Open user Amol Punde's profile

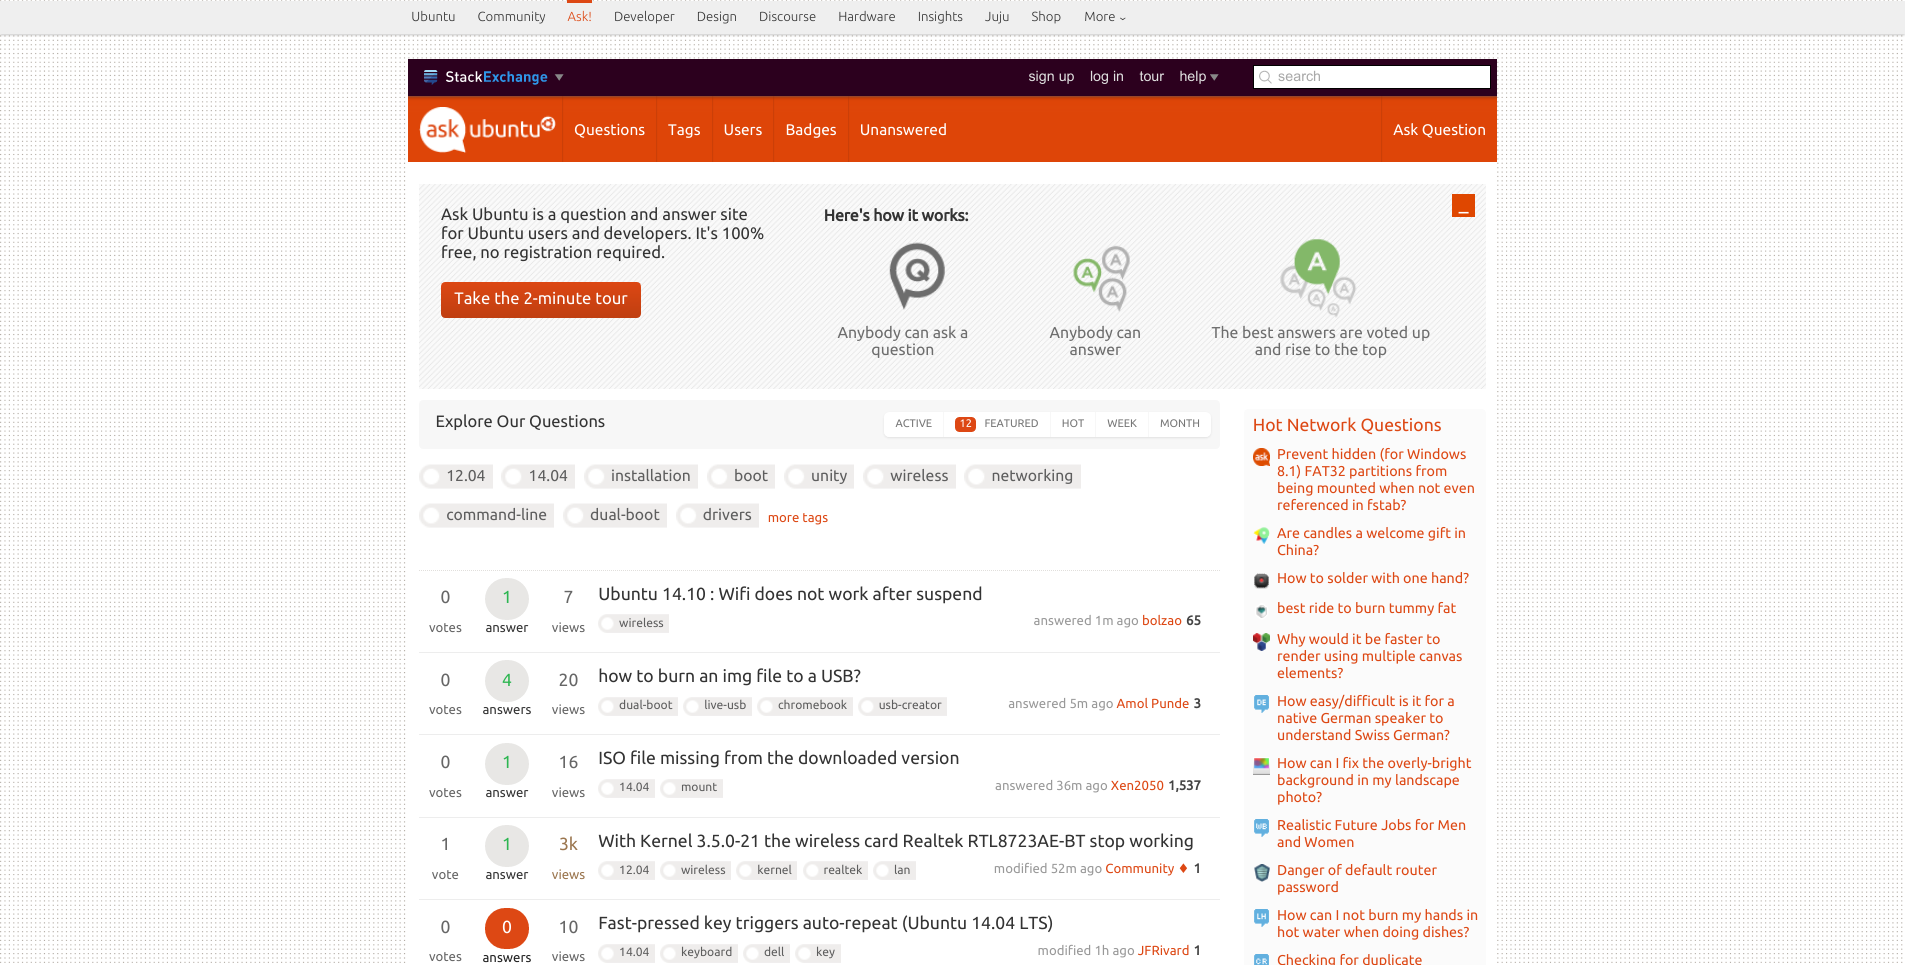point(1152,704)
